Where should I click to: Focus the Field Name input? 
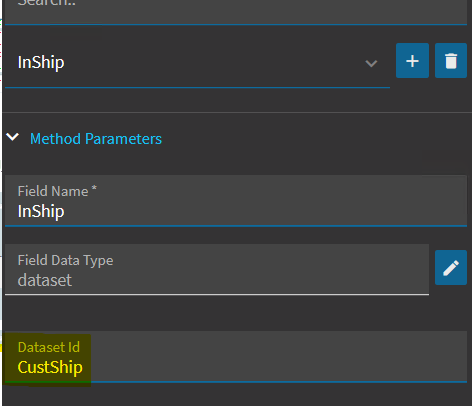pos(236,201)
